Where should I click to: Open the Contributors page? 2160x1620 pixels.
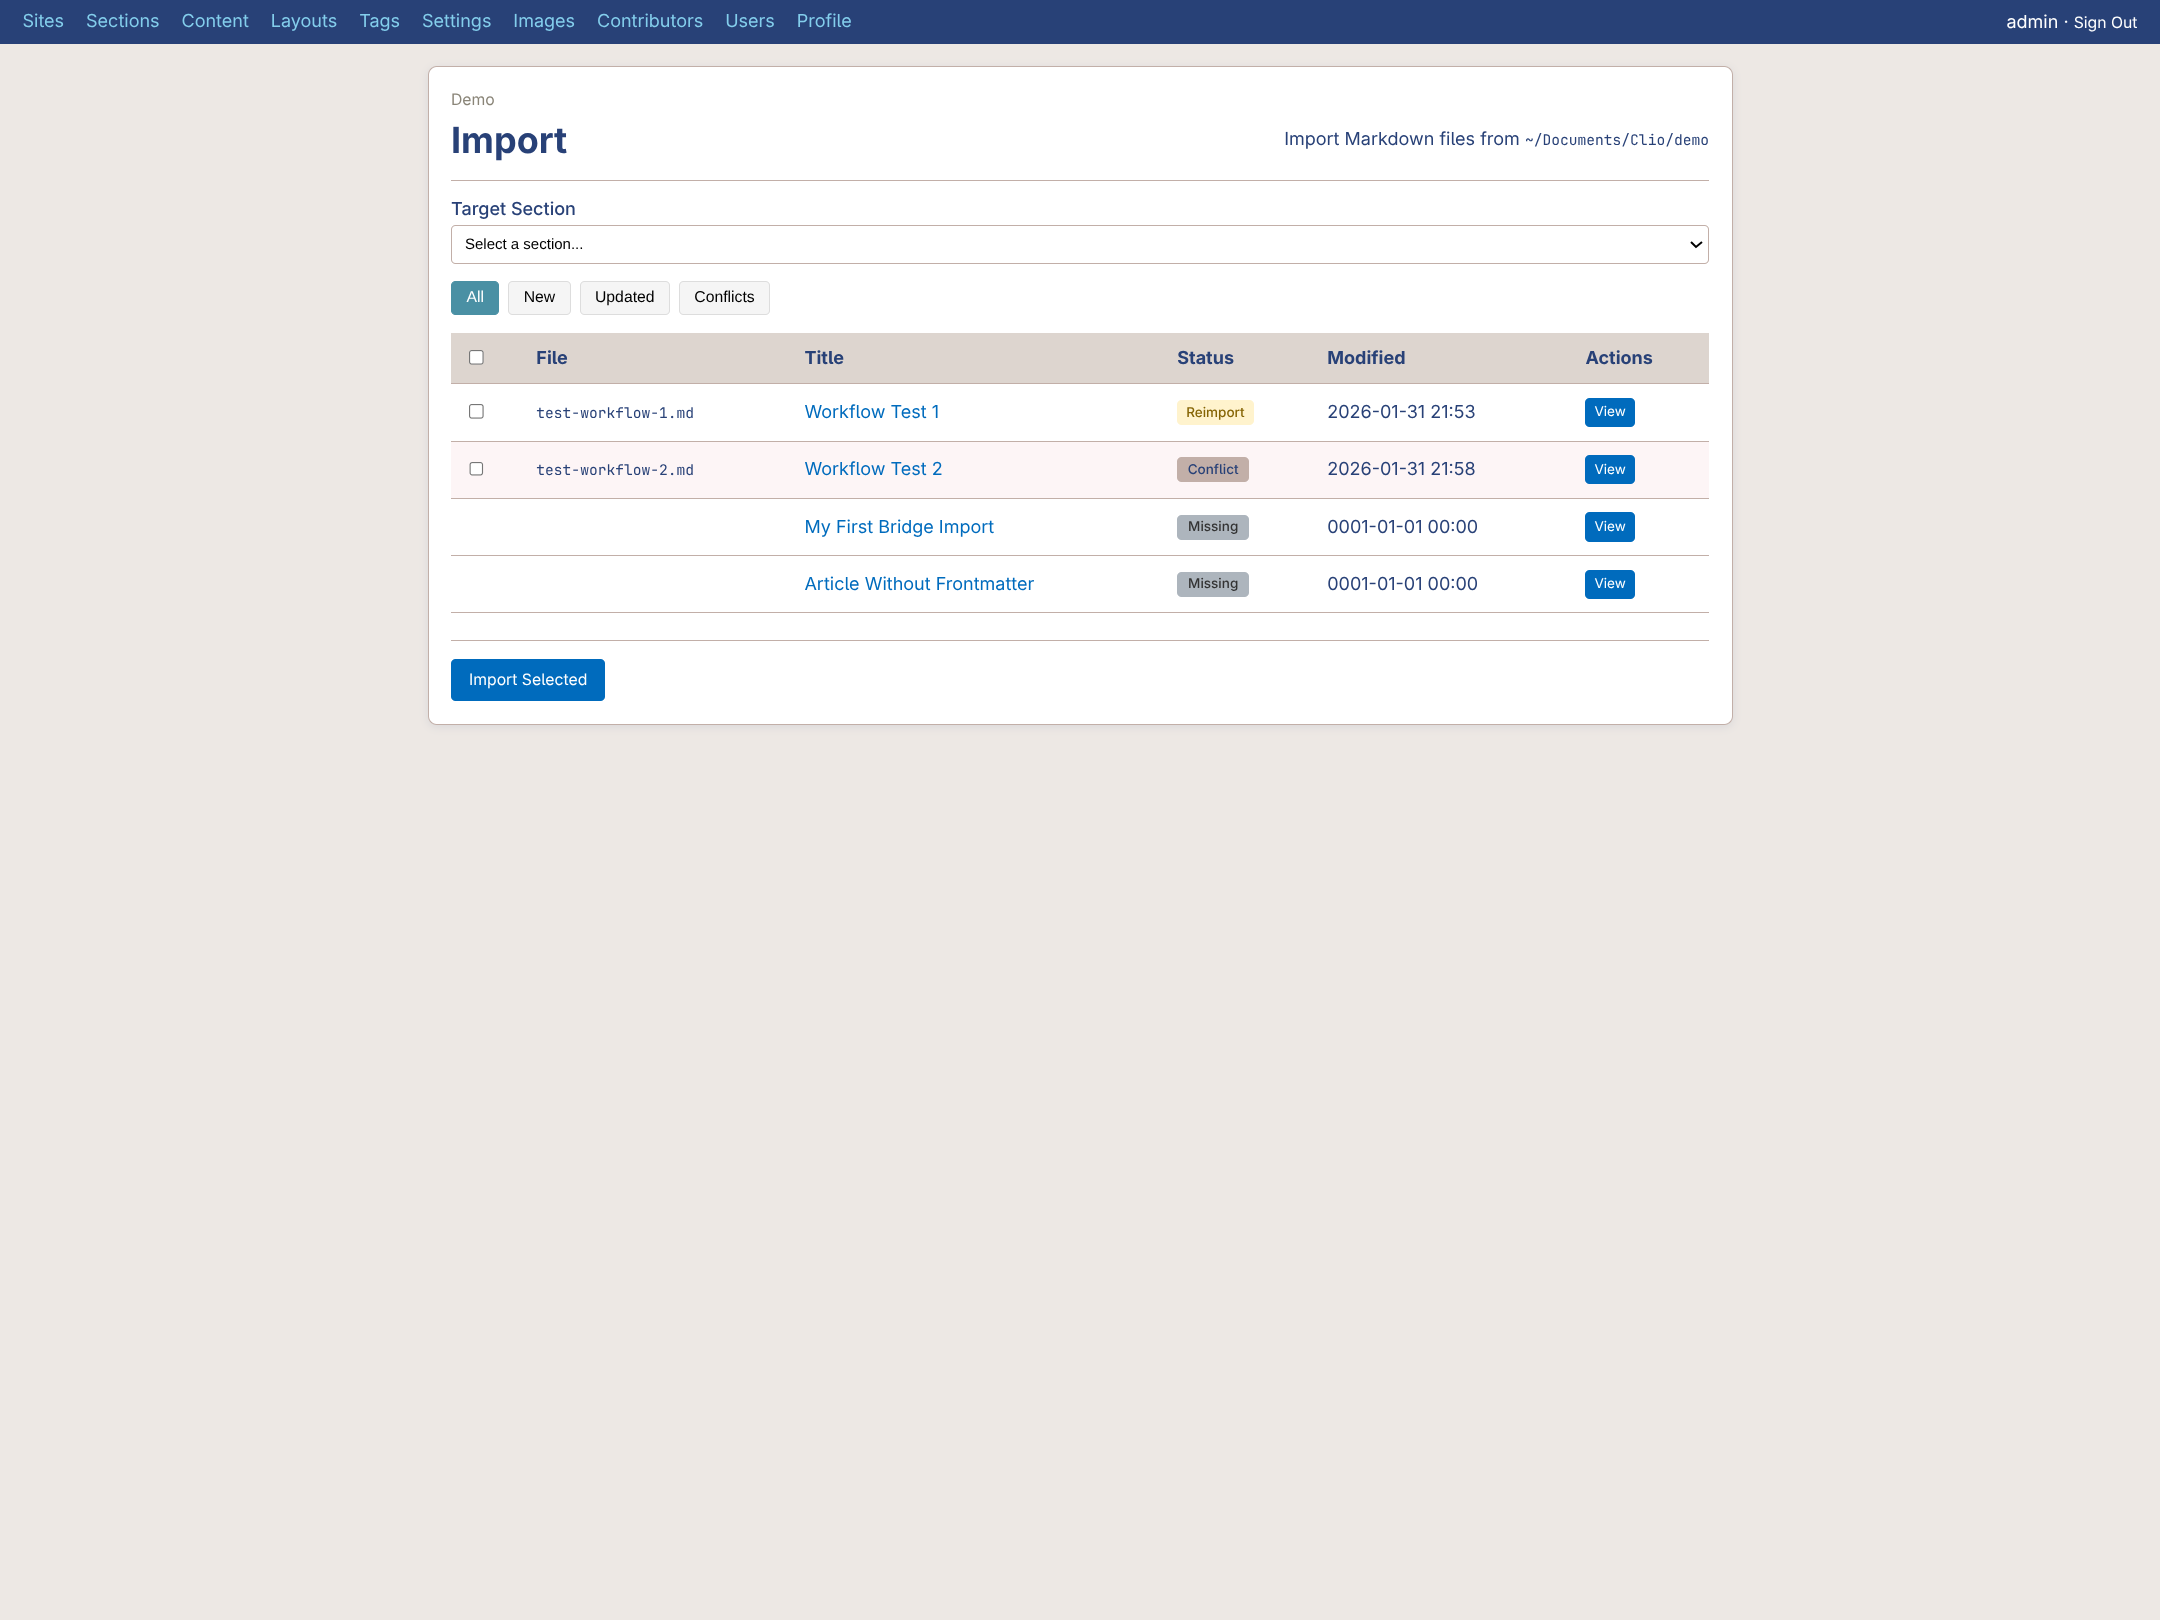point(649,21)
